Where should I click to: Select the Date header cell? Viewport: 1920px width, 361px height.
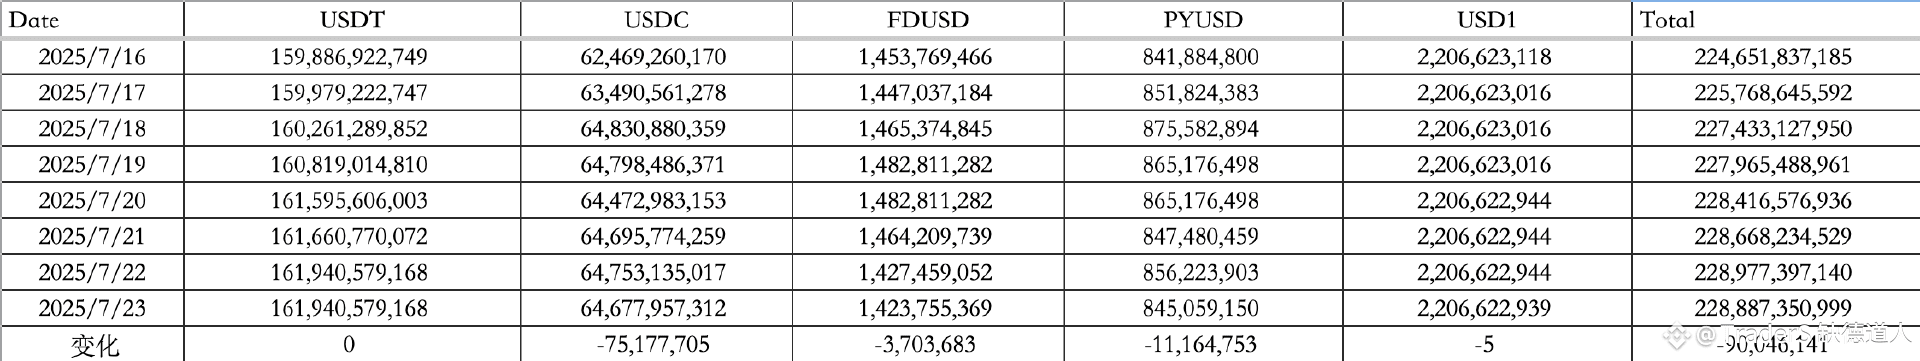click(92, 19)
